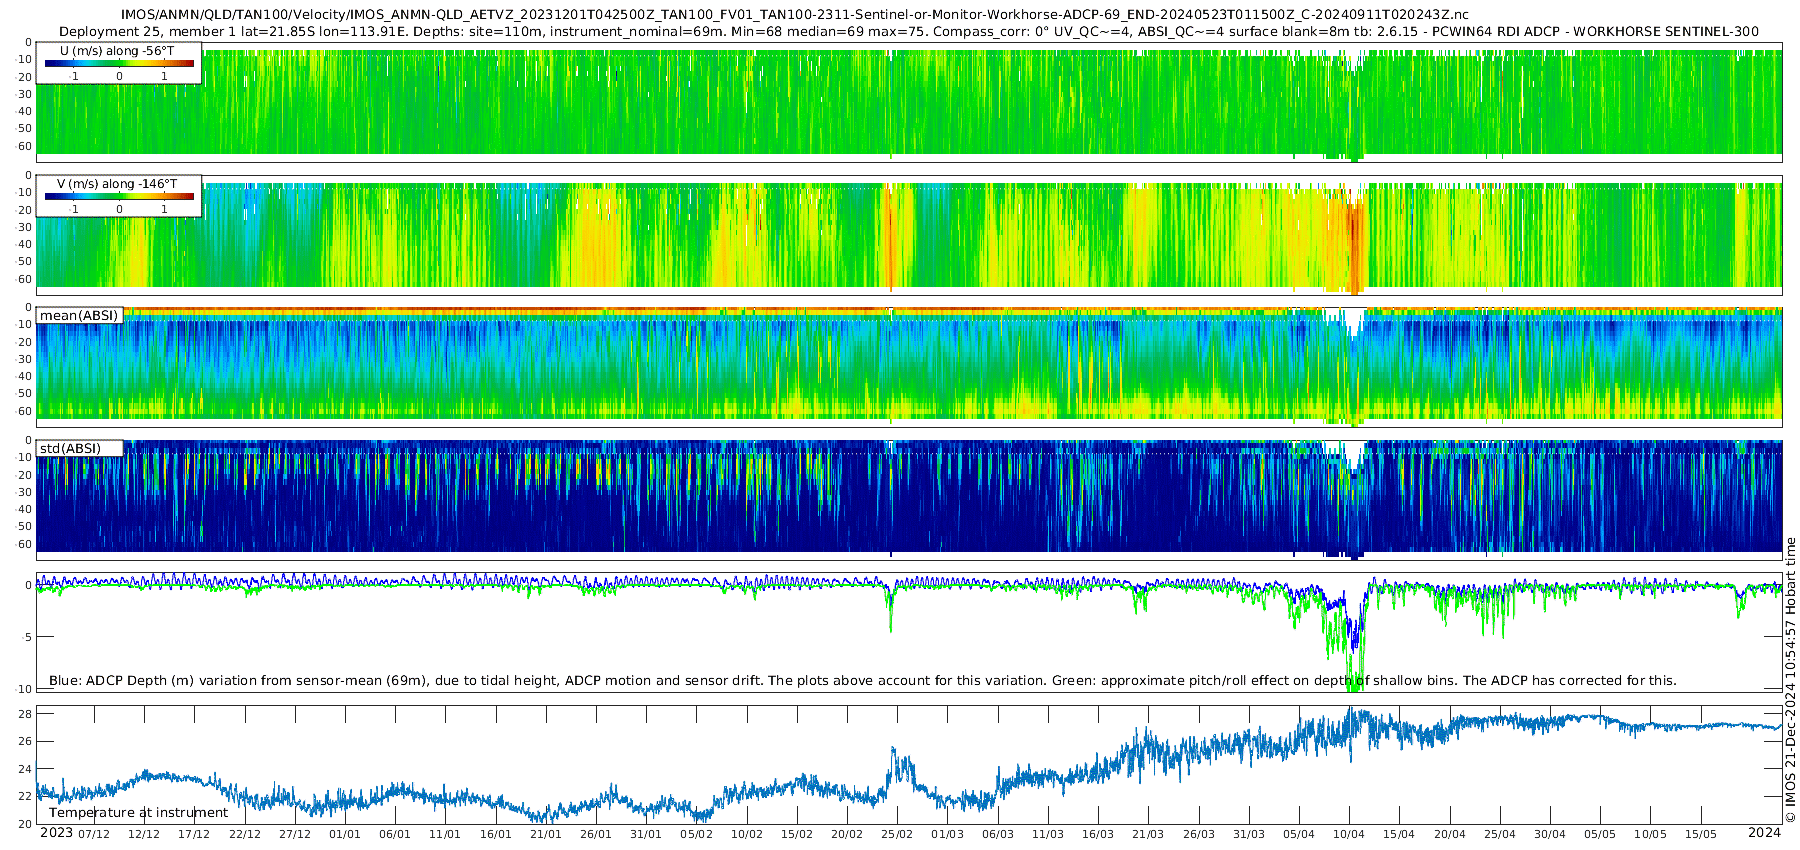Click the '30/04' date tick label
Viewport: 1800px width, 850px height.
click(1550, 835)
